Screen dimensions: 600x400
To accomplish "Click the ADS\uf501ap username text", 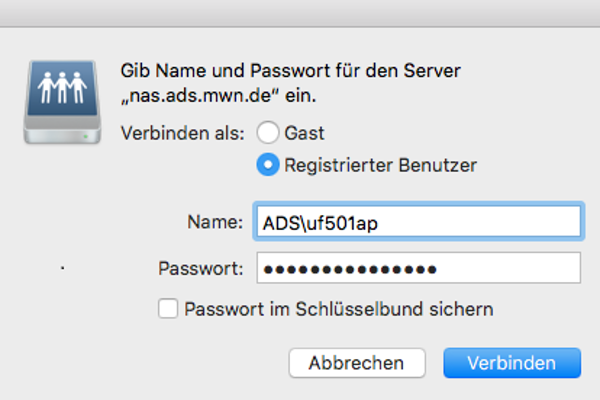I will click(314, 222).
